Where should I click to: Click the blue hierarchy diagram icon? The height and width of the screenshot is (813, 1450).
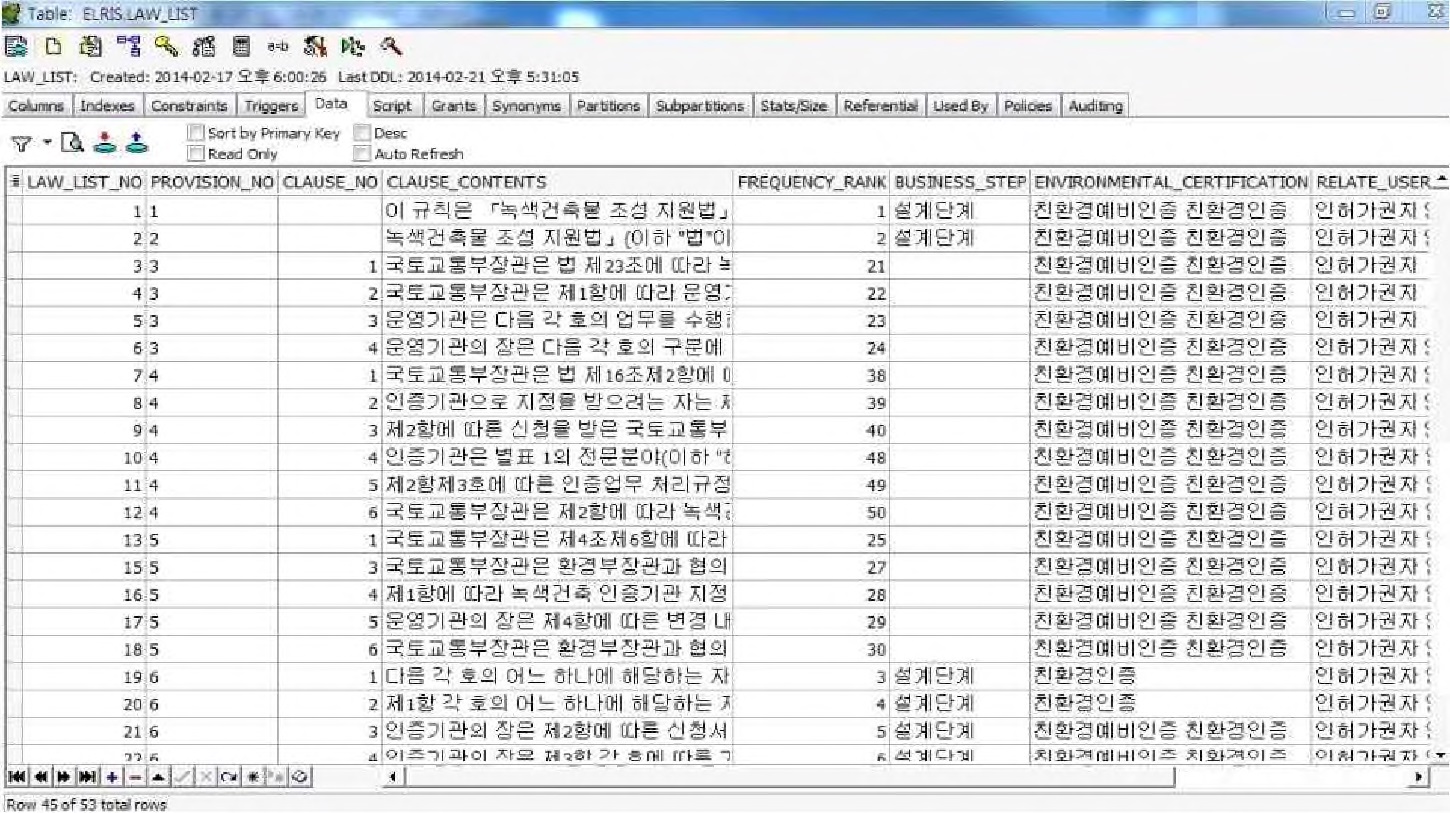[x=130, y=46]
